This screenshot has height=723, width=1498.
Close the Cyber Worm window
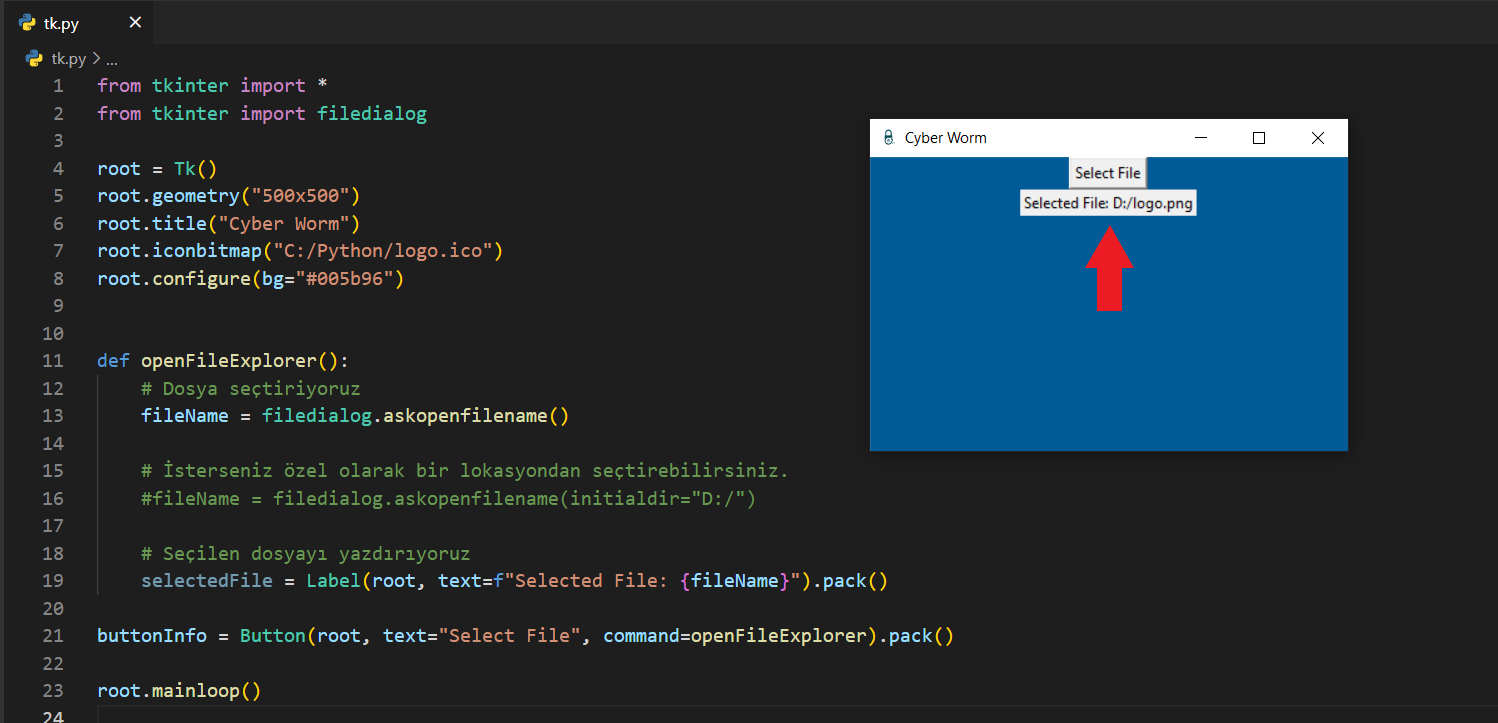(1317, 138)
